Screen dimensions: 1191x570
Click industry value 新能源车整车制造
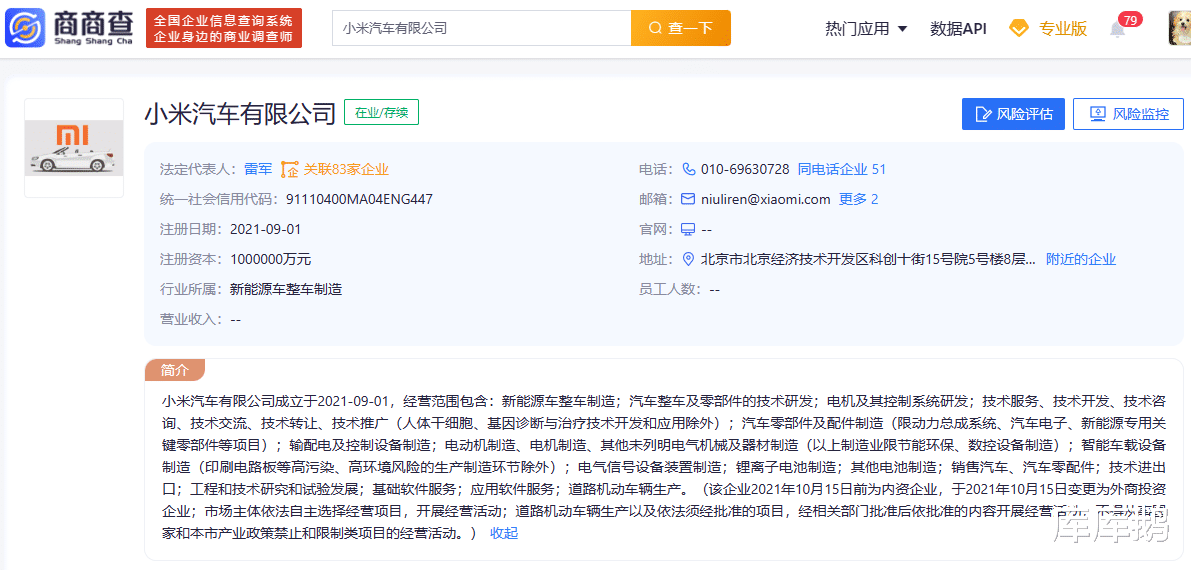pyautogui.click(x=286, y=289)
